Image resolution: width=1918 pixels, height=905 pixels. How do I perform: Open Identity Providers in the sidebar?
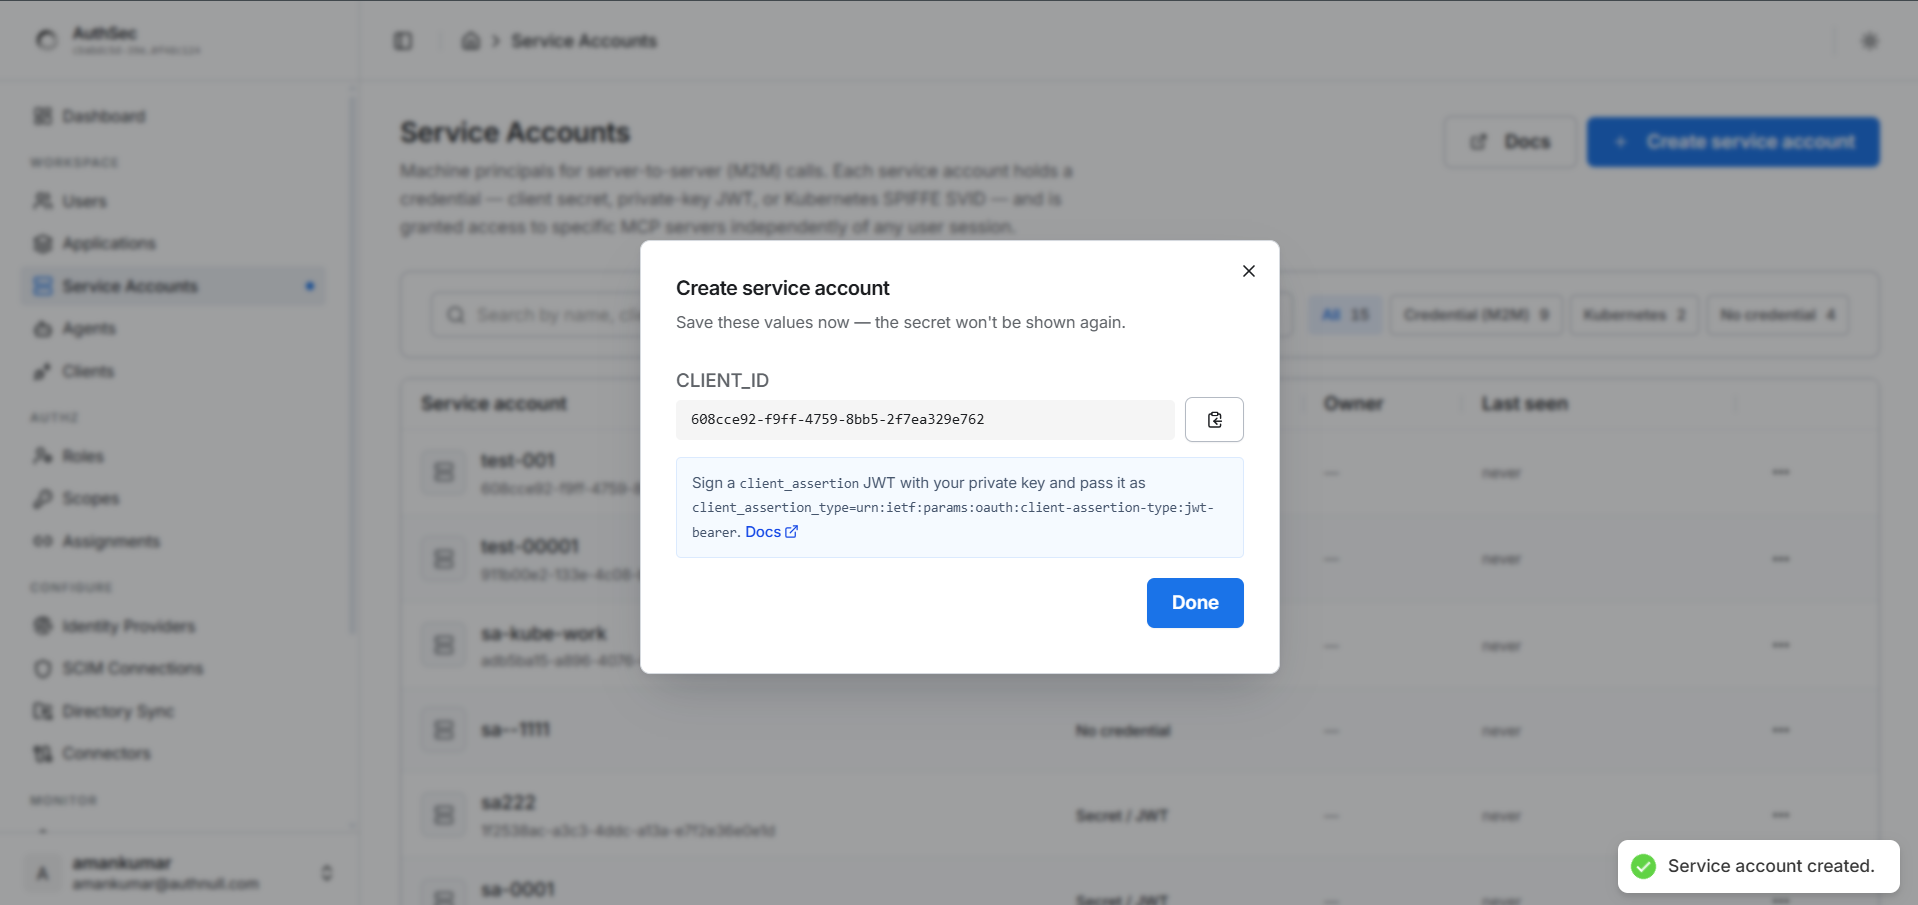click(175, 626)
